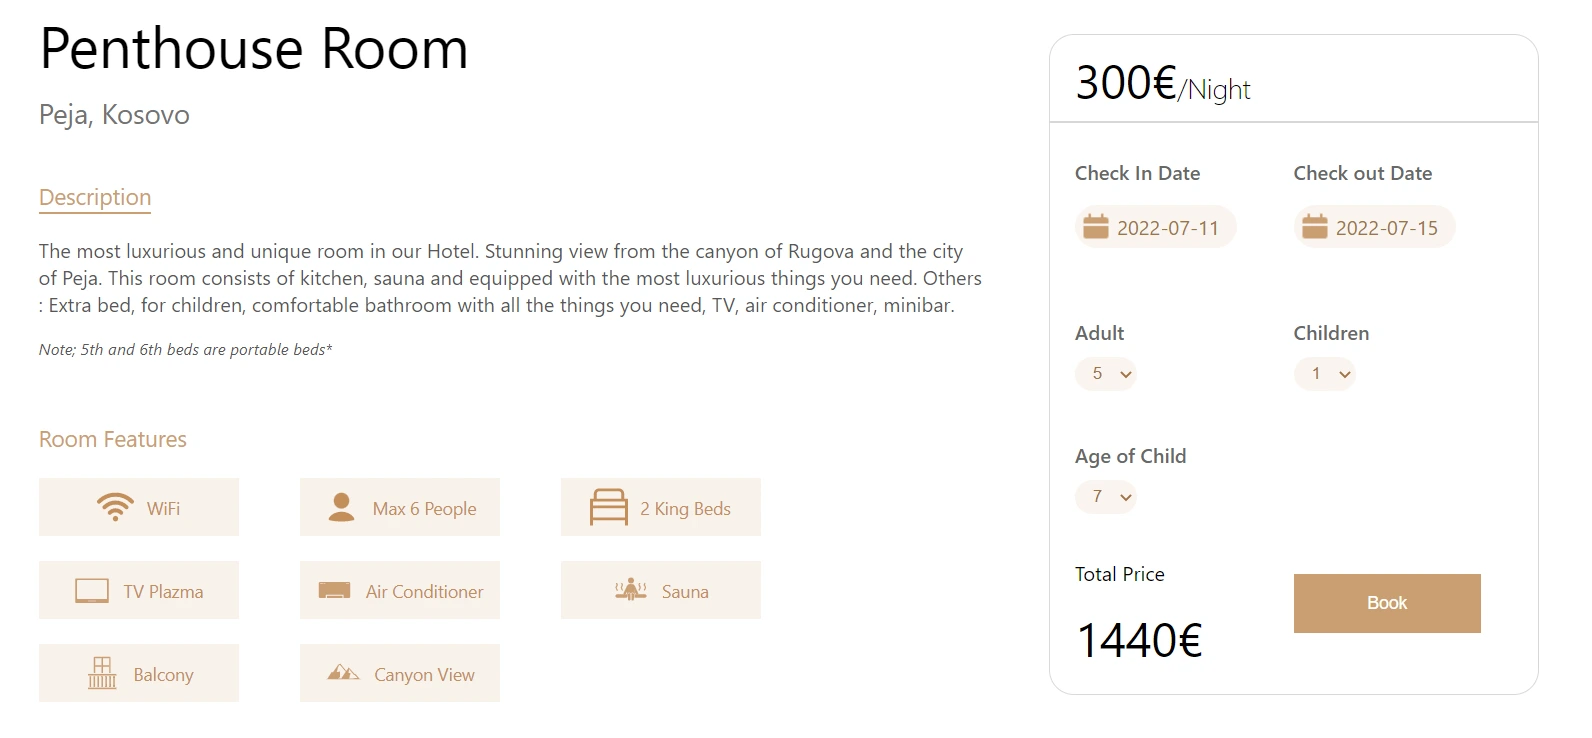Screen dimensions: 1592x738
Task: Open the Age of Child dropdown
Action: 1106,497
